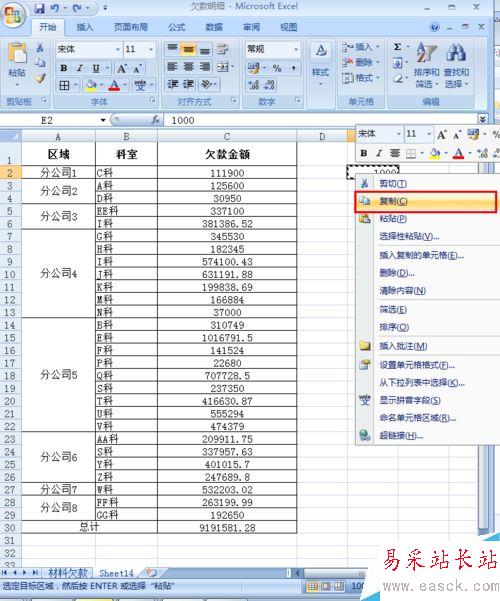This screenshot has width=500, height=601.
Task: Select the Sheet14 sheet tab
Action: coord(116,573)
